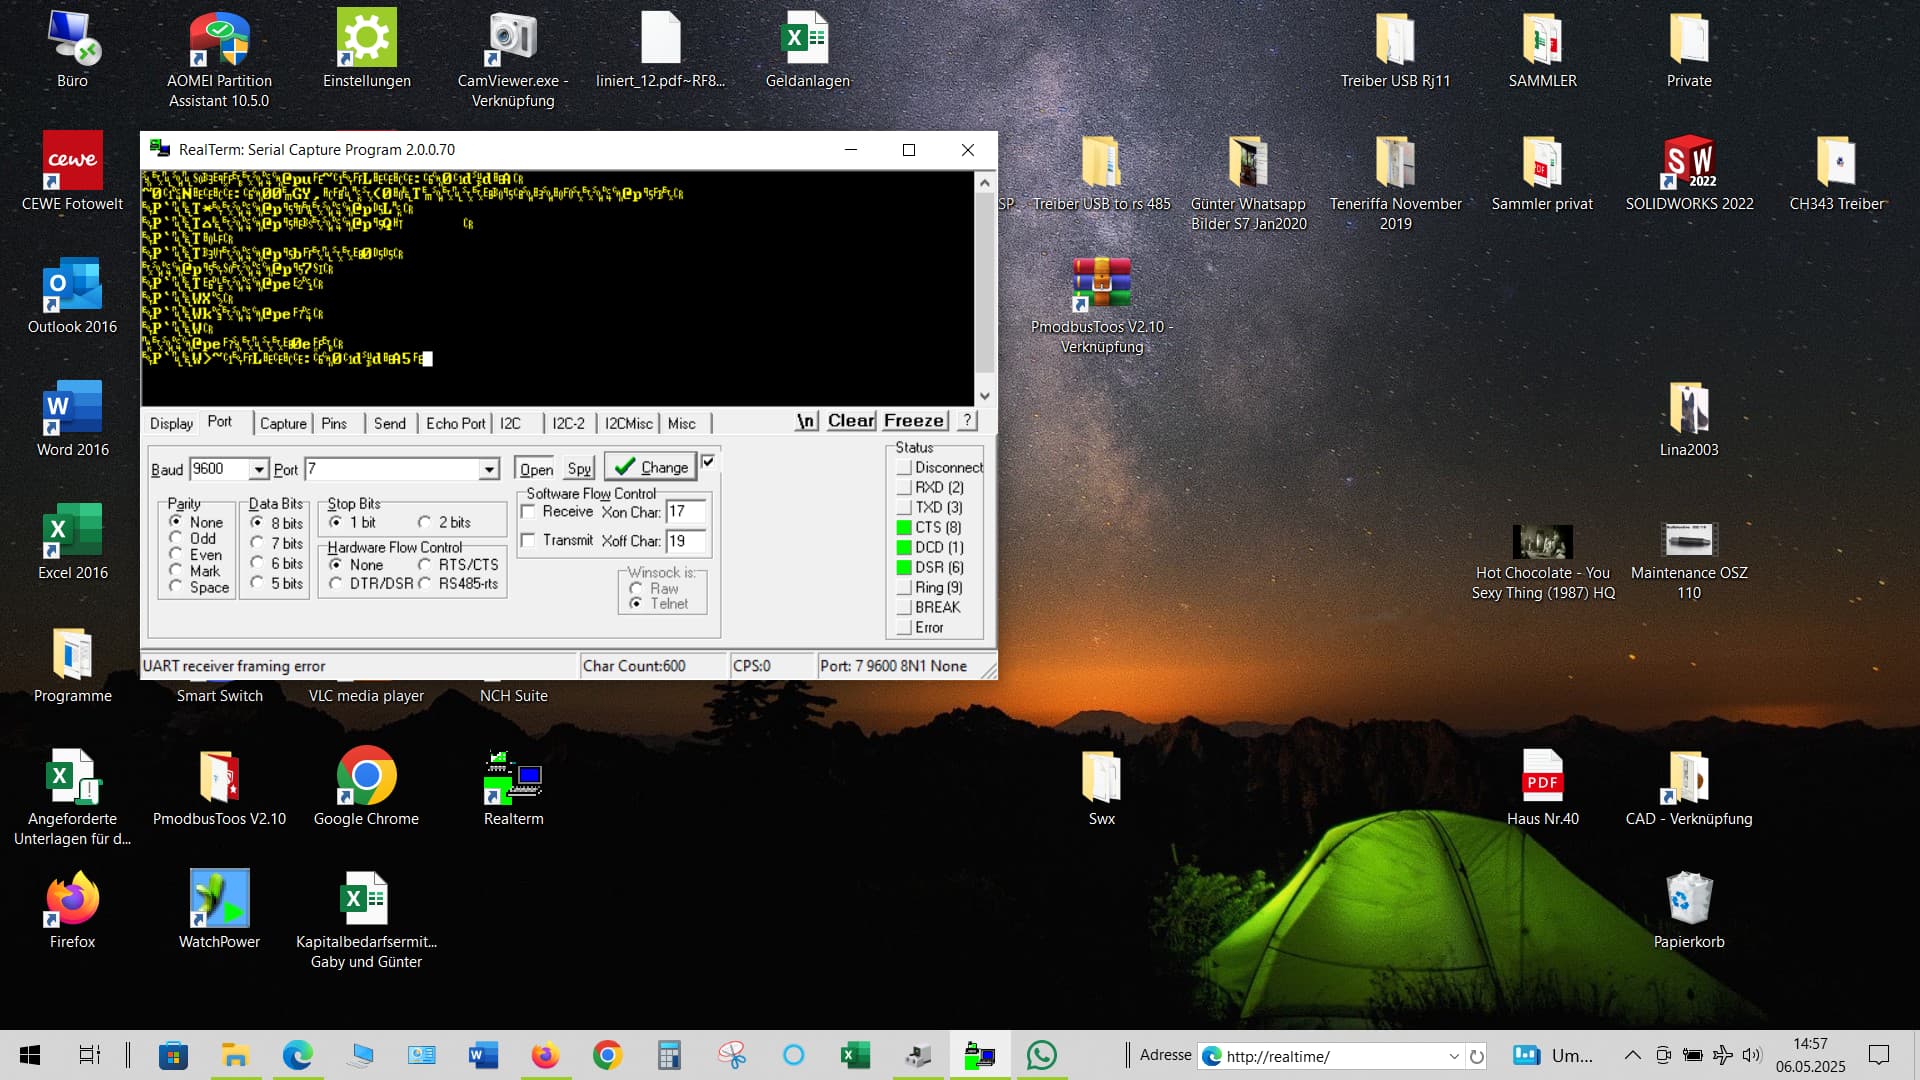Screen dimensions: 1920x1080
Task: Switch to the Display tab
Action: click(x=171, y=423)
